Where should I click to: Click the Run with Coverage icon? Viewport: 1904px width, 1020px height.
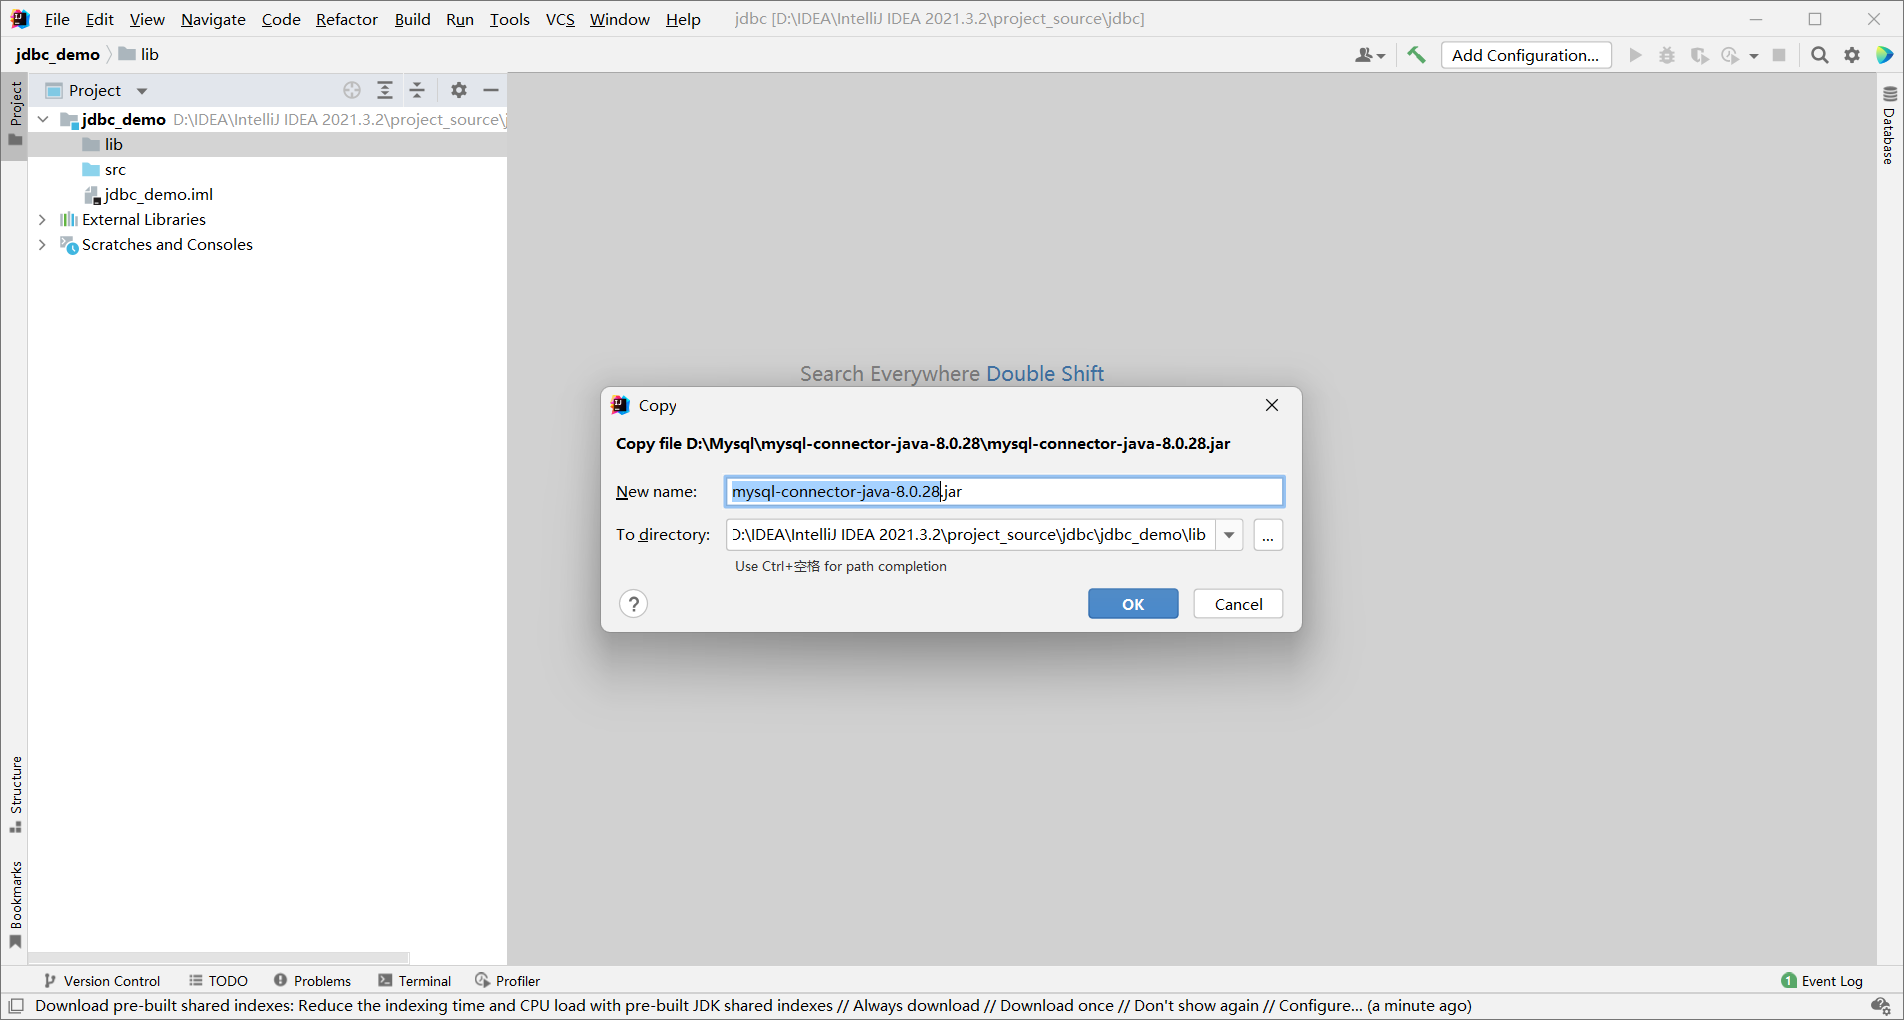(x=1699, y=55)
